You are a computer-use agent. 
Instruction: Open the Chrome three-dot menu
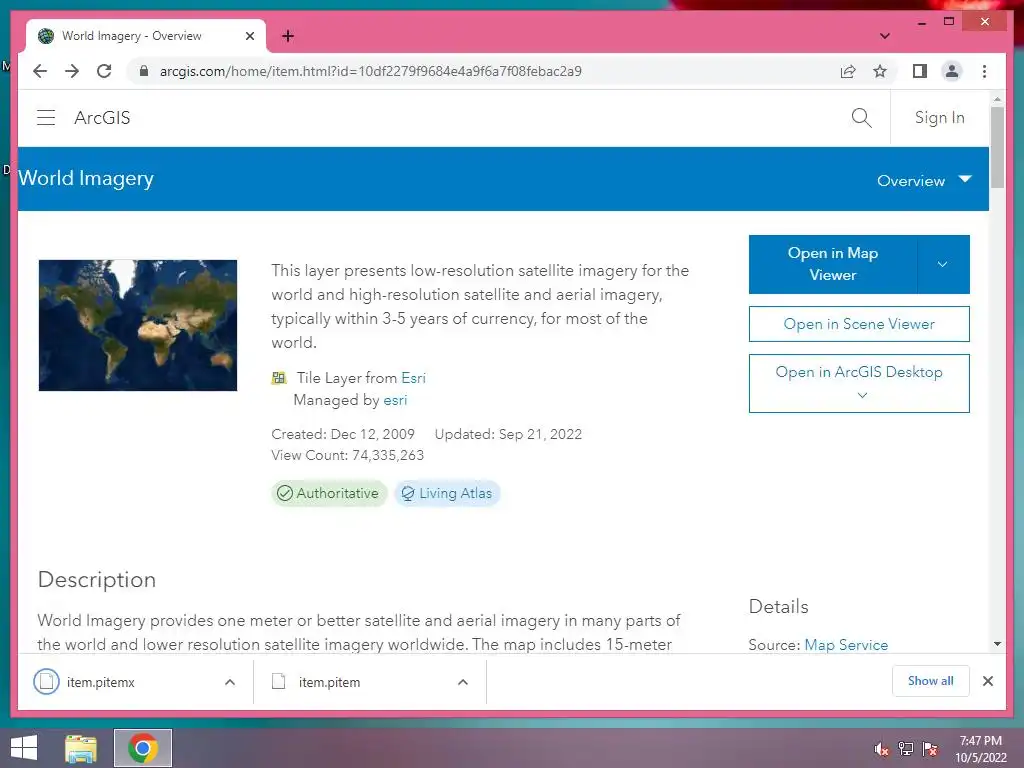(985, 71)
